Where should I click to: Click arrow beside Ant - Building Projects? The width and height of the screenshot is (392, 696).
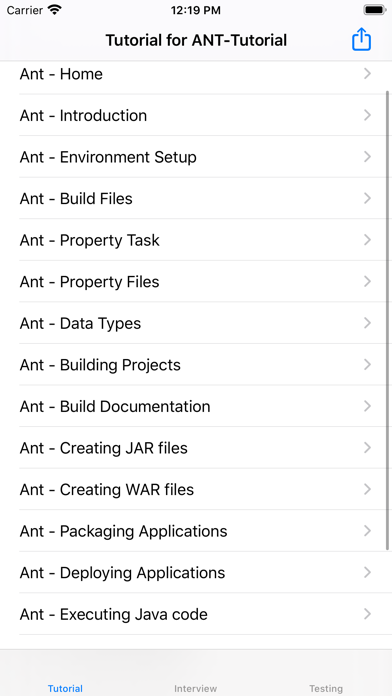367,364
